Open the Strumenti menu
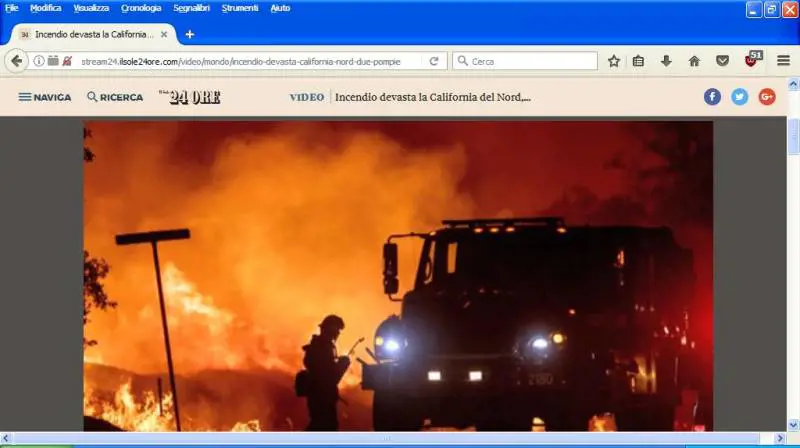This screenshot has width=800, height=448. pyautogui.click(x=240, y=8)
